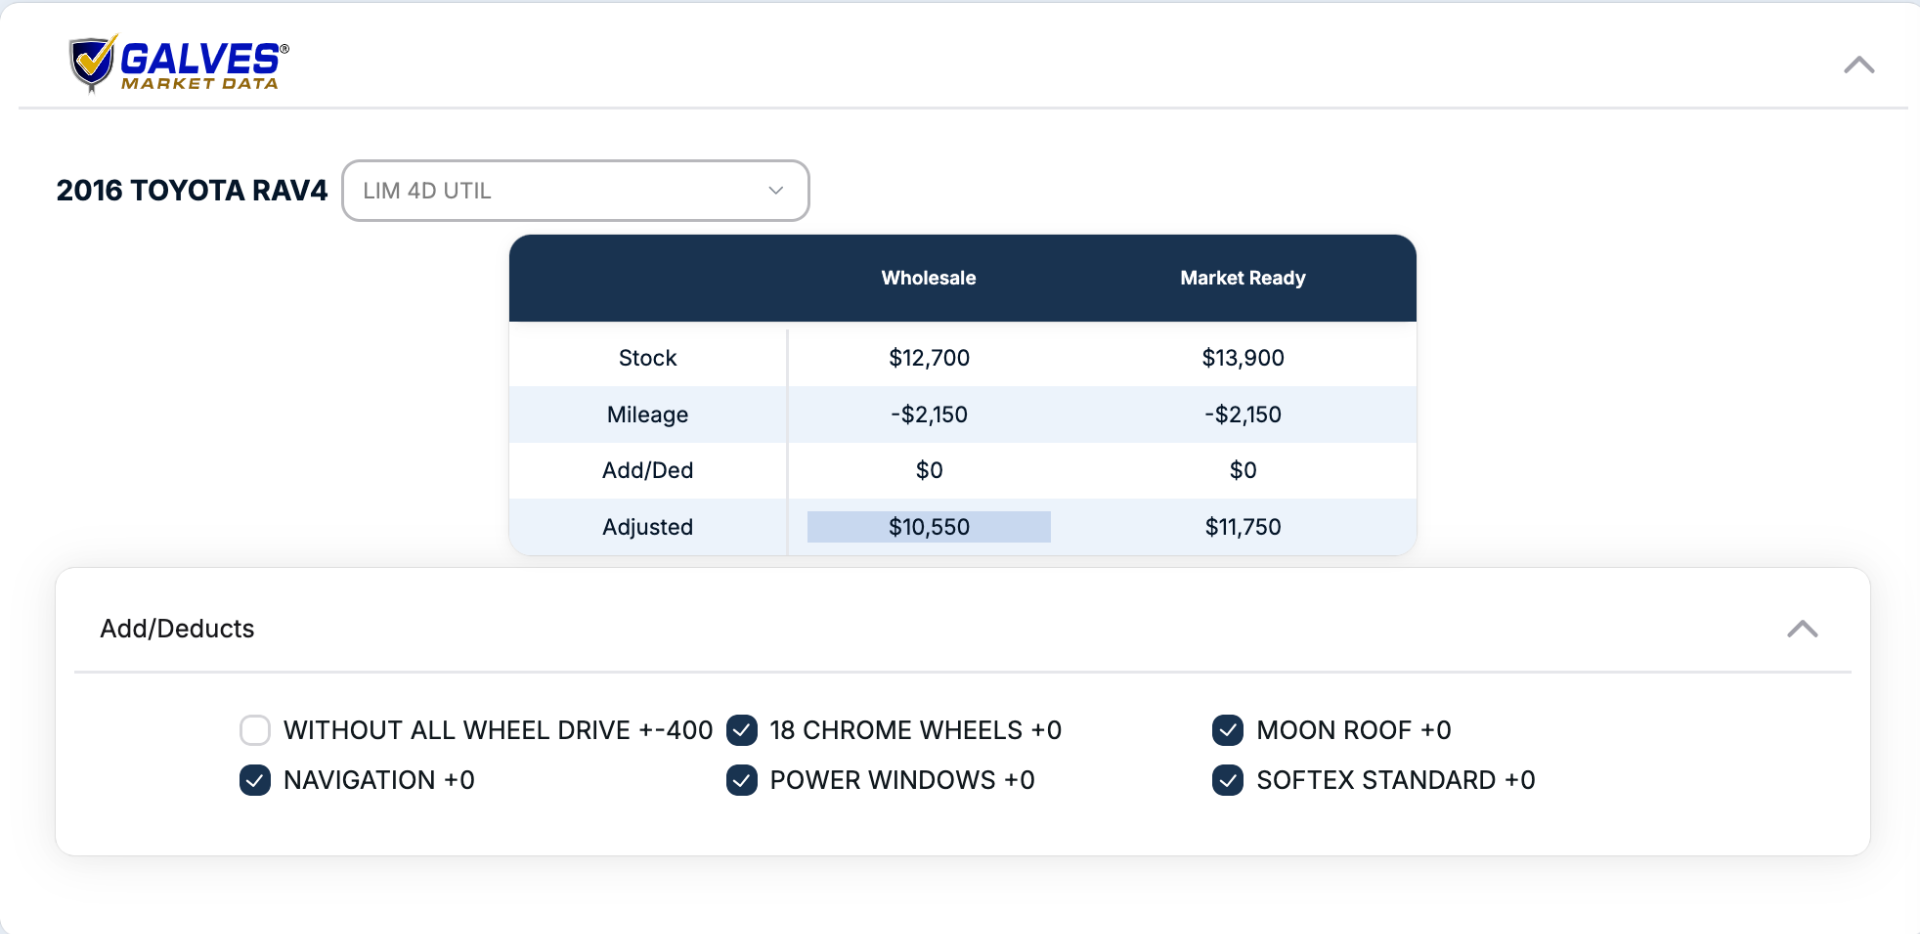Screen dimensions: 1920x934
Task: Uncheck Navigation option
Action: coord(255,780)
